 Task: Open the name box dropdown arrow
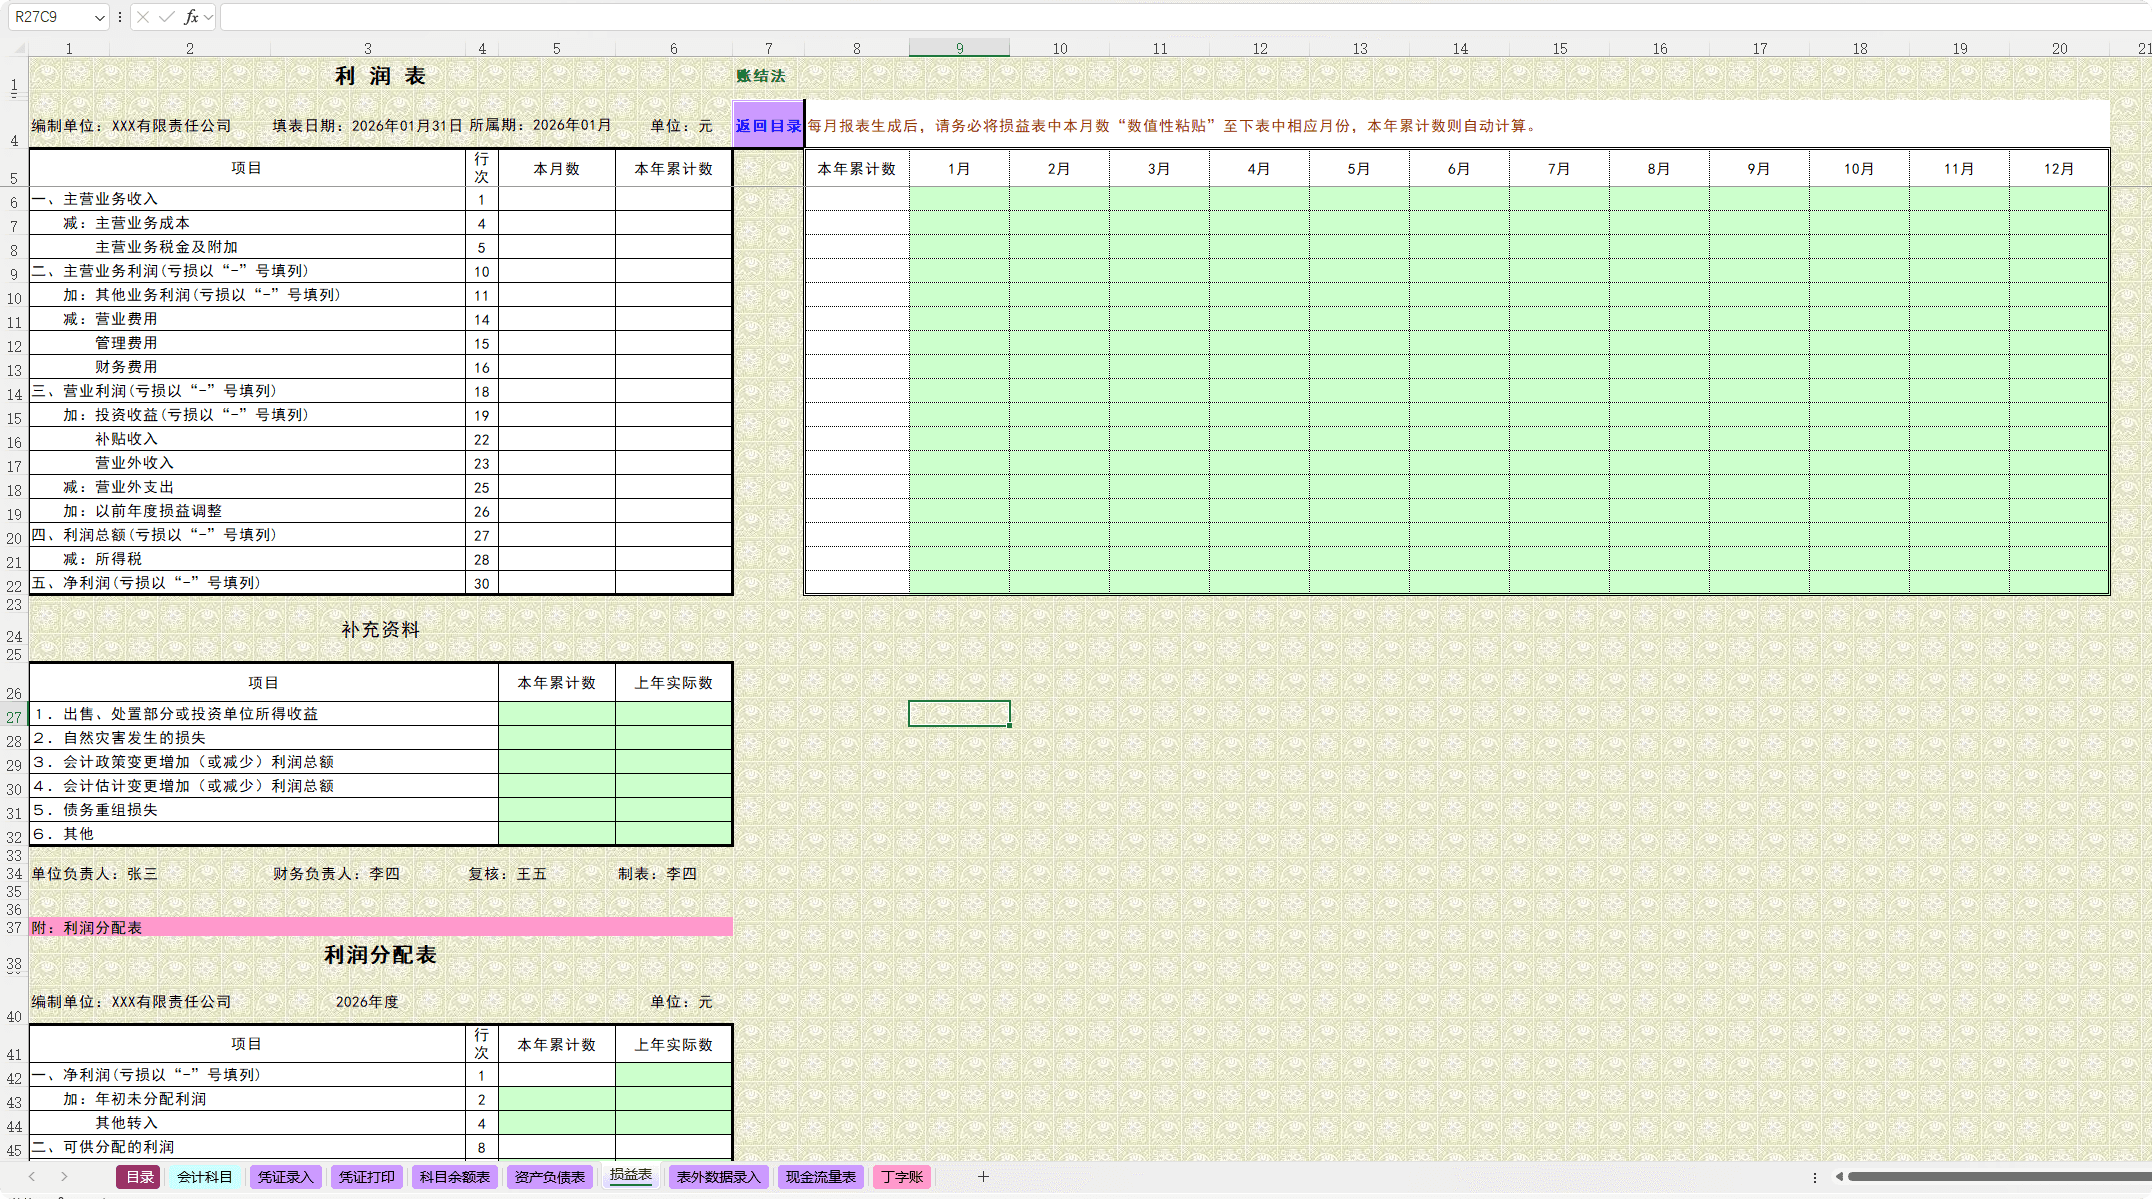99,17
